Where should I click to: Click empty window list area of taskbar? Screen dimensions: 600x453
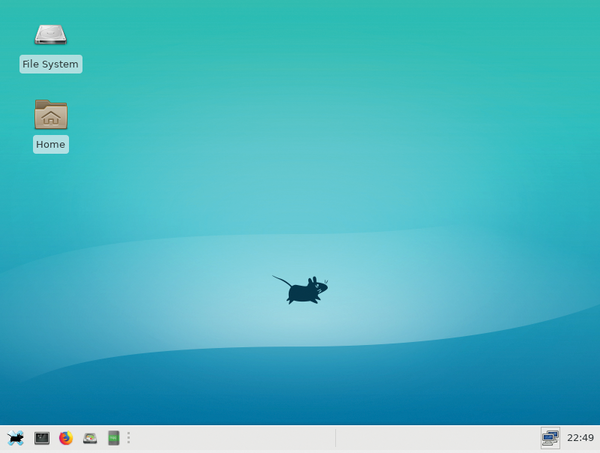[230, 438]
